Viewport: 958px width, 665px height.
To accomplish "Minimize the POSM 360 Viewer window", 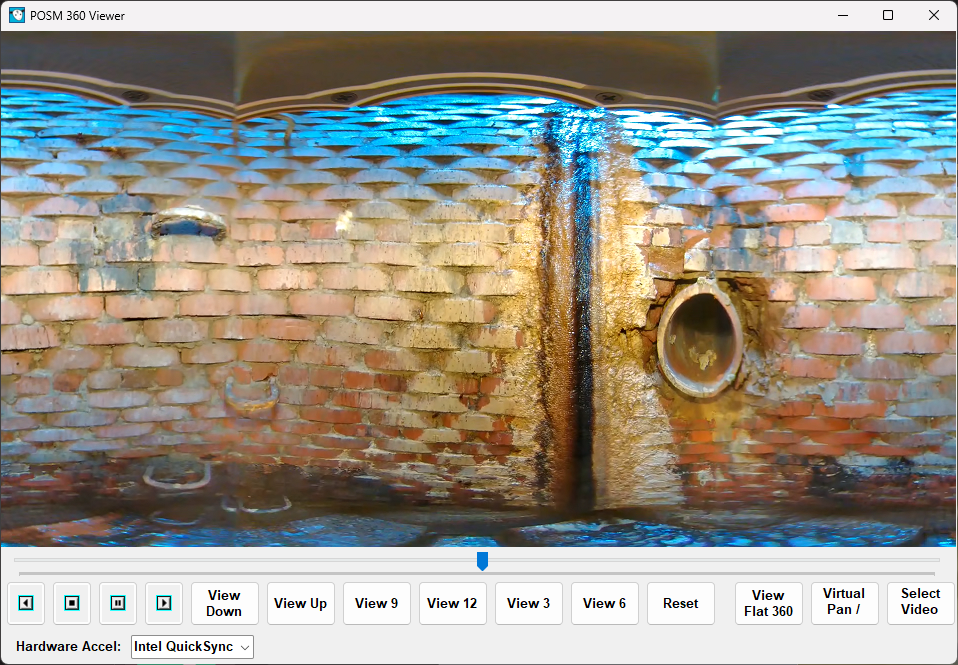I will pyautogui.click(x=843, y=15).
